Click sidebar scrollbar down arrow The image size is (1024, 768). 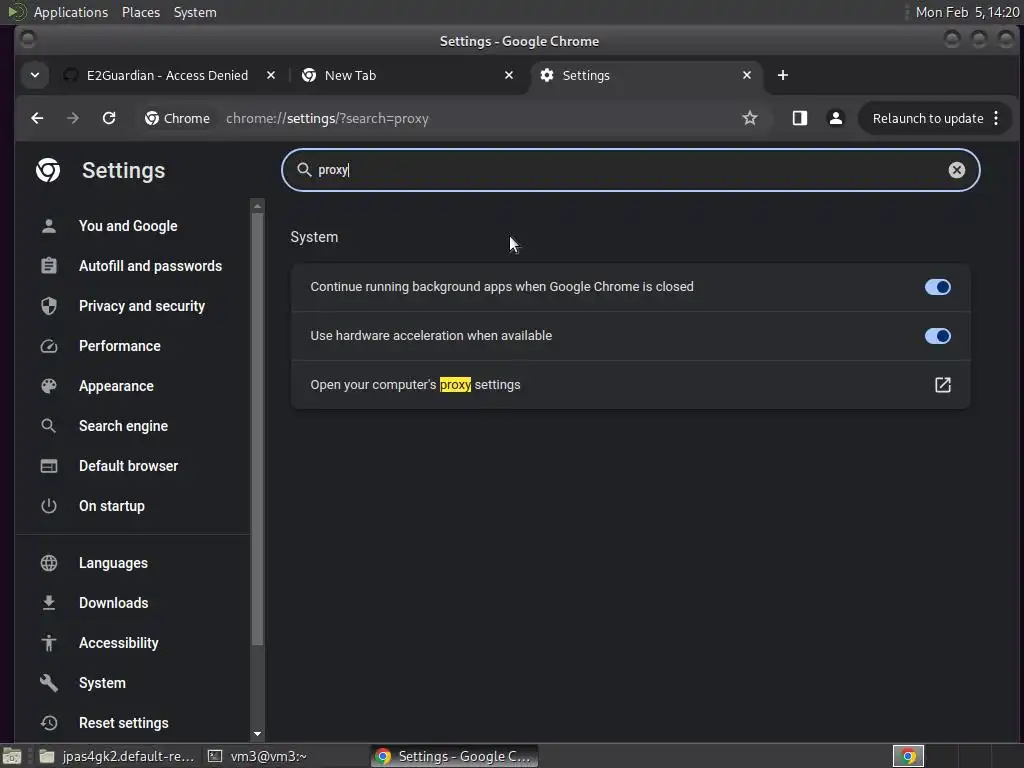pos(257,734)
